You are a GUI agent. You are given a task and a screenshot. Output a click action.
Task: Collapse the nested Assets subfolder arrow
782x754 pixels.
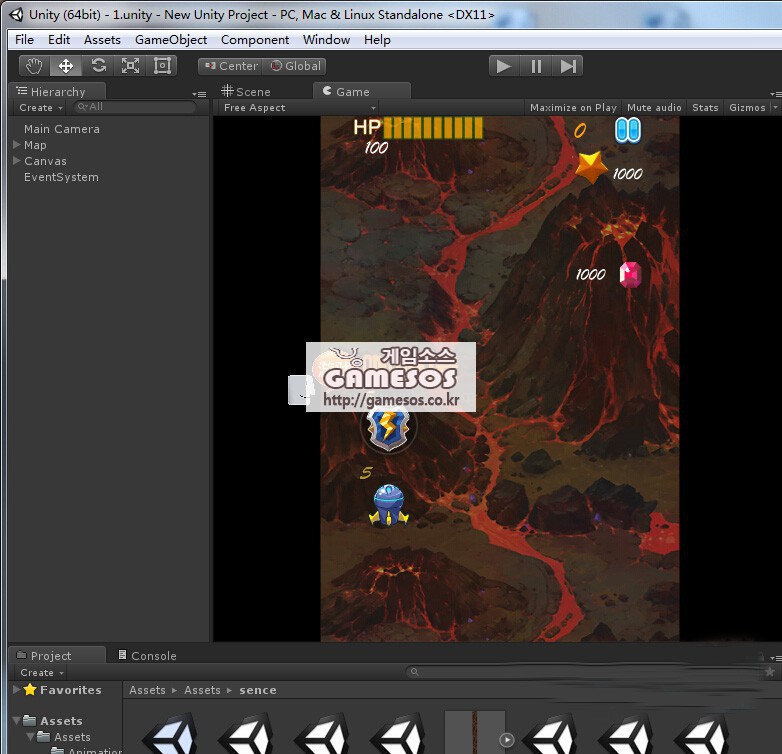pyautogui.click(x=30, y=736)
